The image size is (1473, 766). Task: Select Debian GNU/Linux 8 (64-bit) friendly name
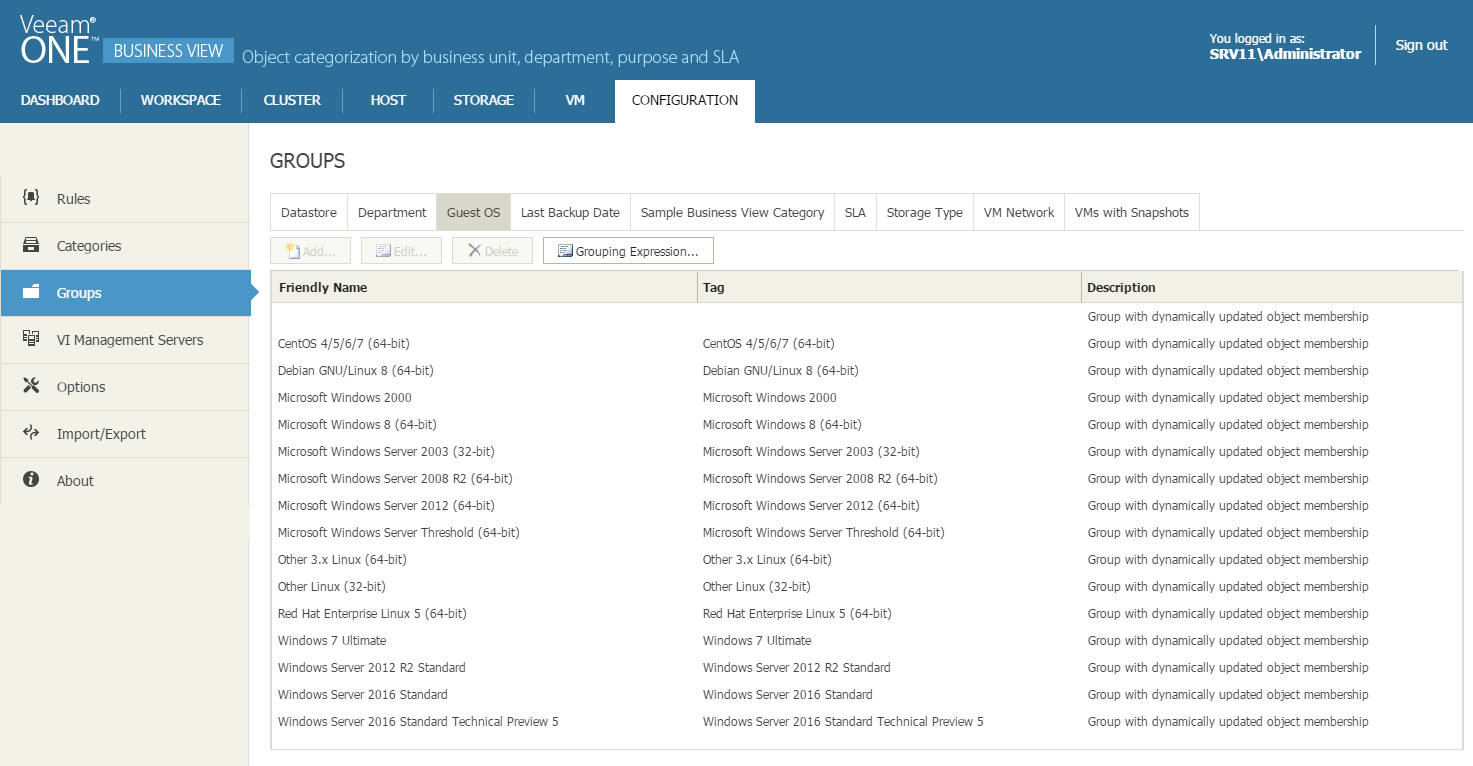click(356, 370)
